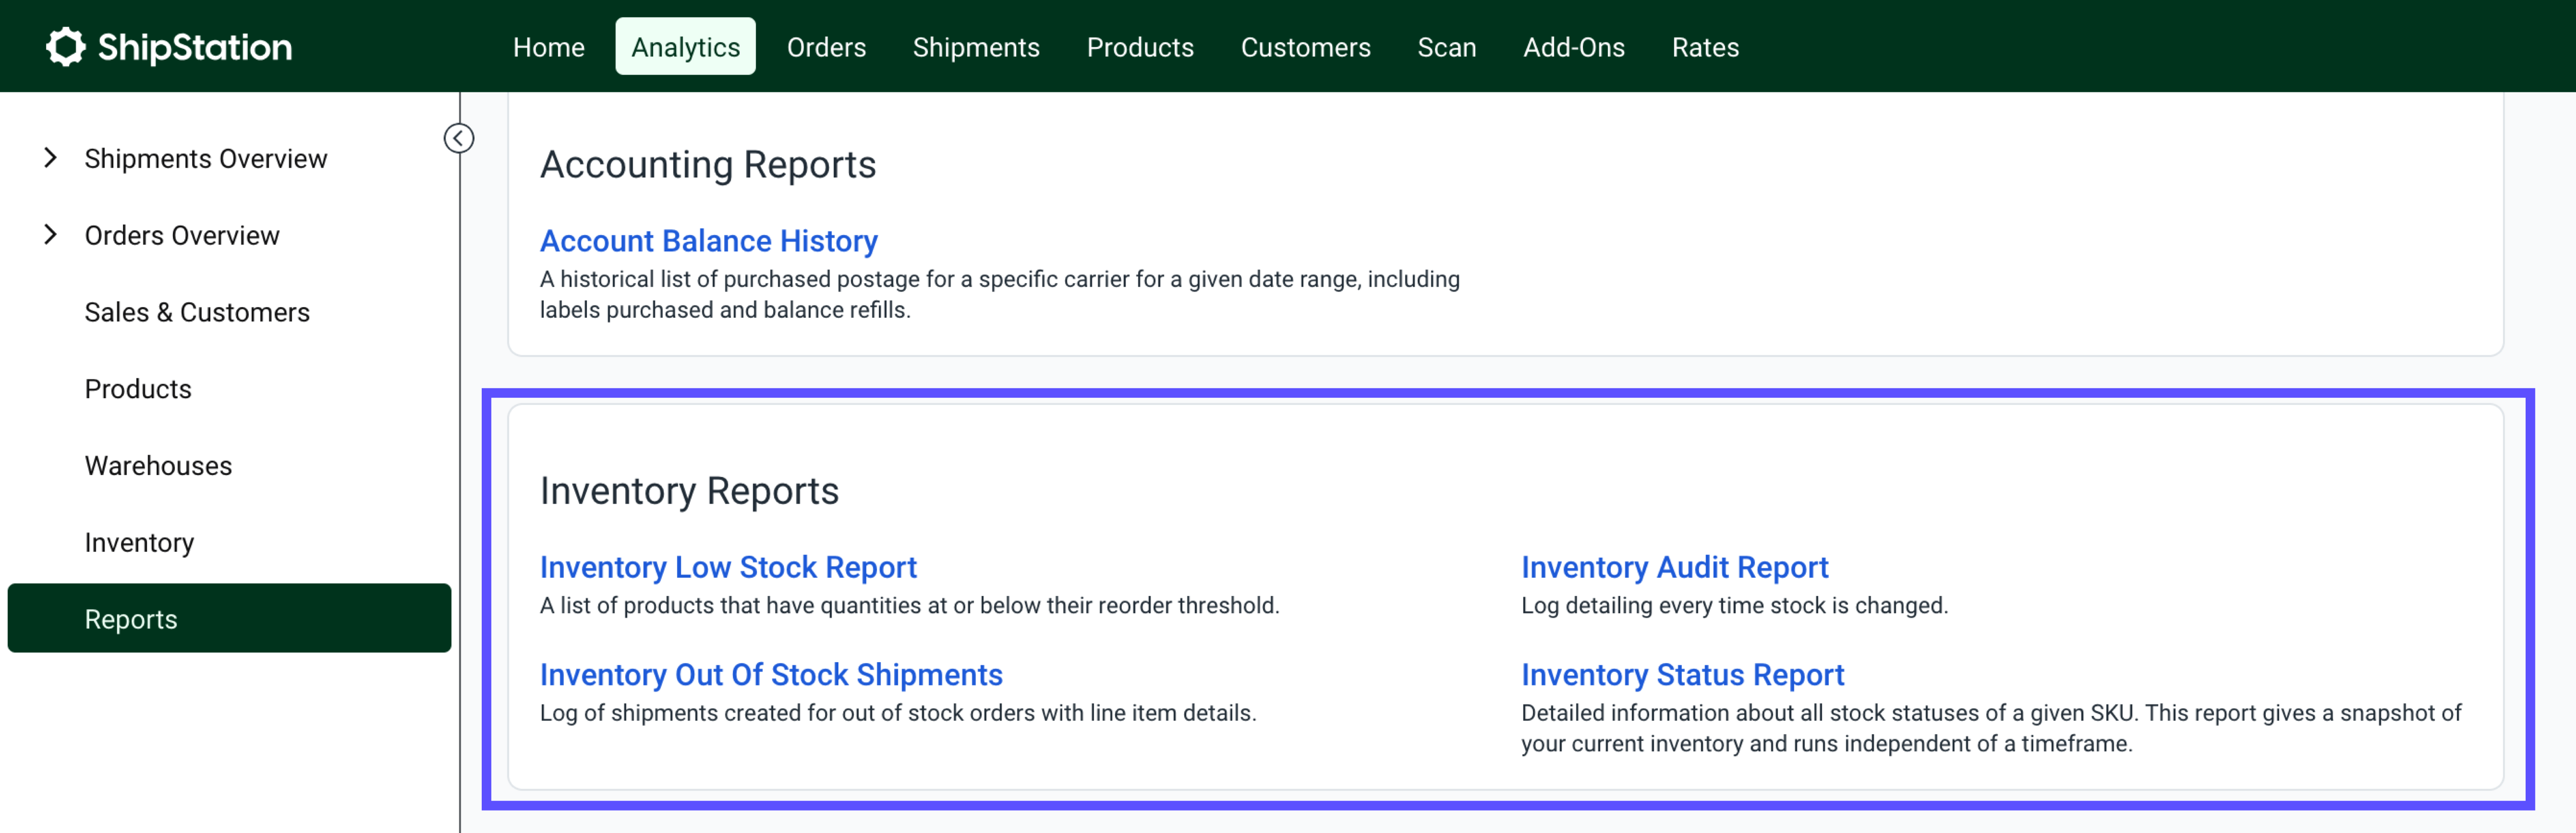Switch to the Home tab
The height and width of the screenshot is (833, 2576).
(x=548, y=46)
